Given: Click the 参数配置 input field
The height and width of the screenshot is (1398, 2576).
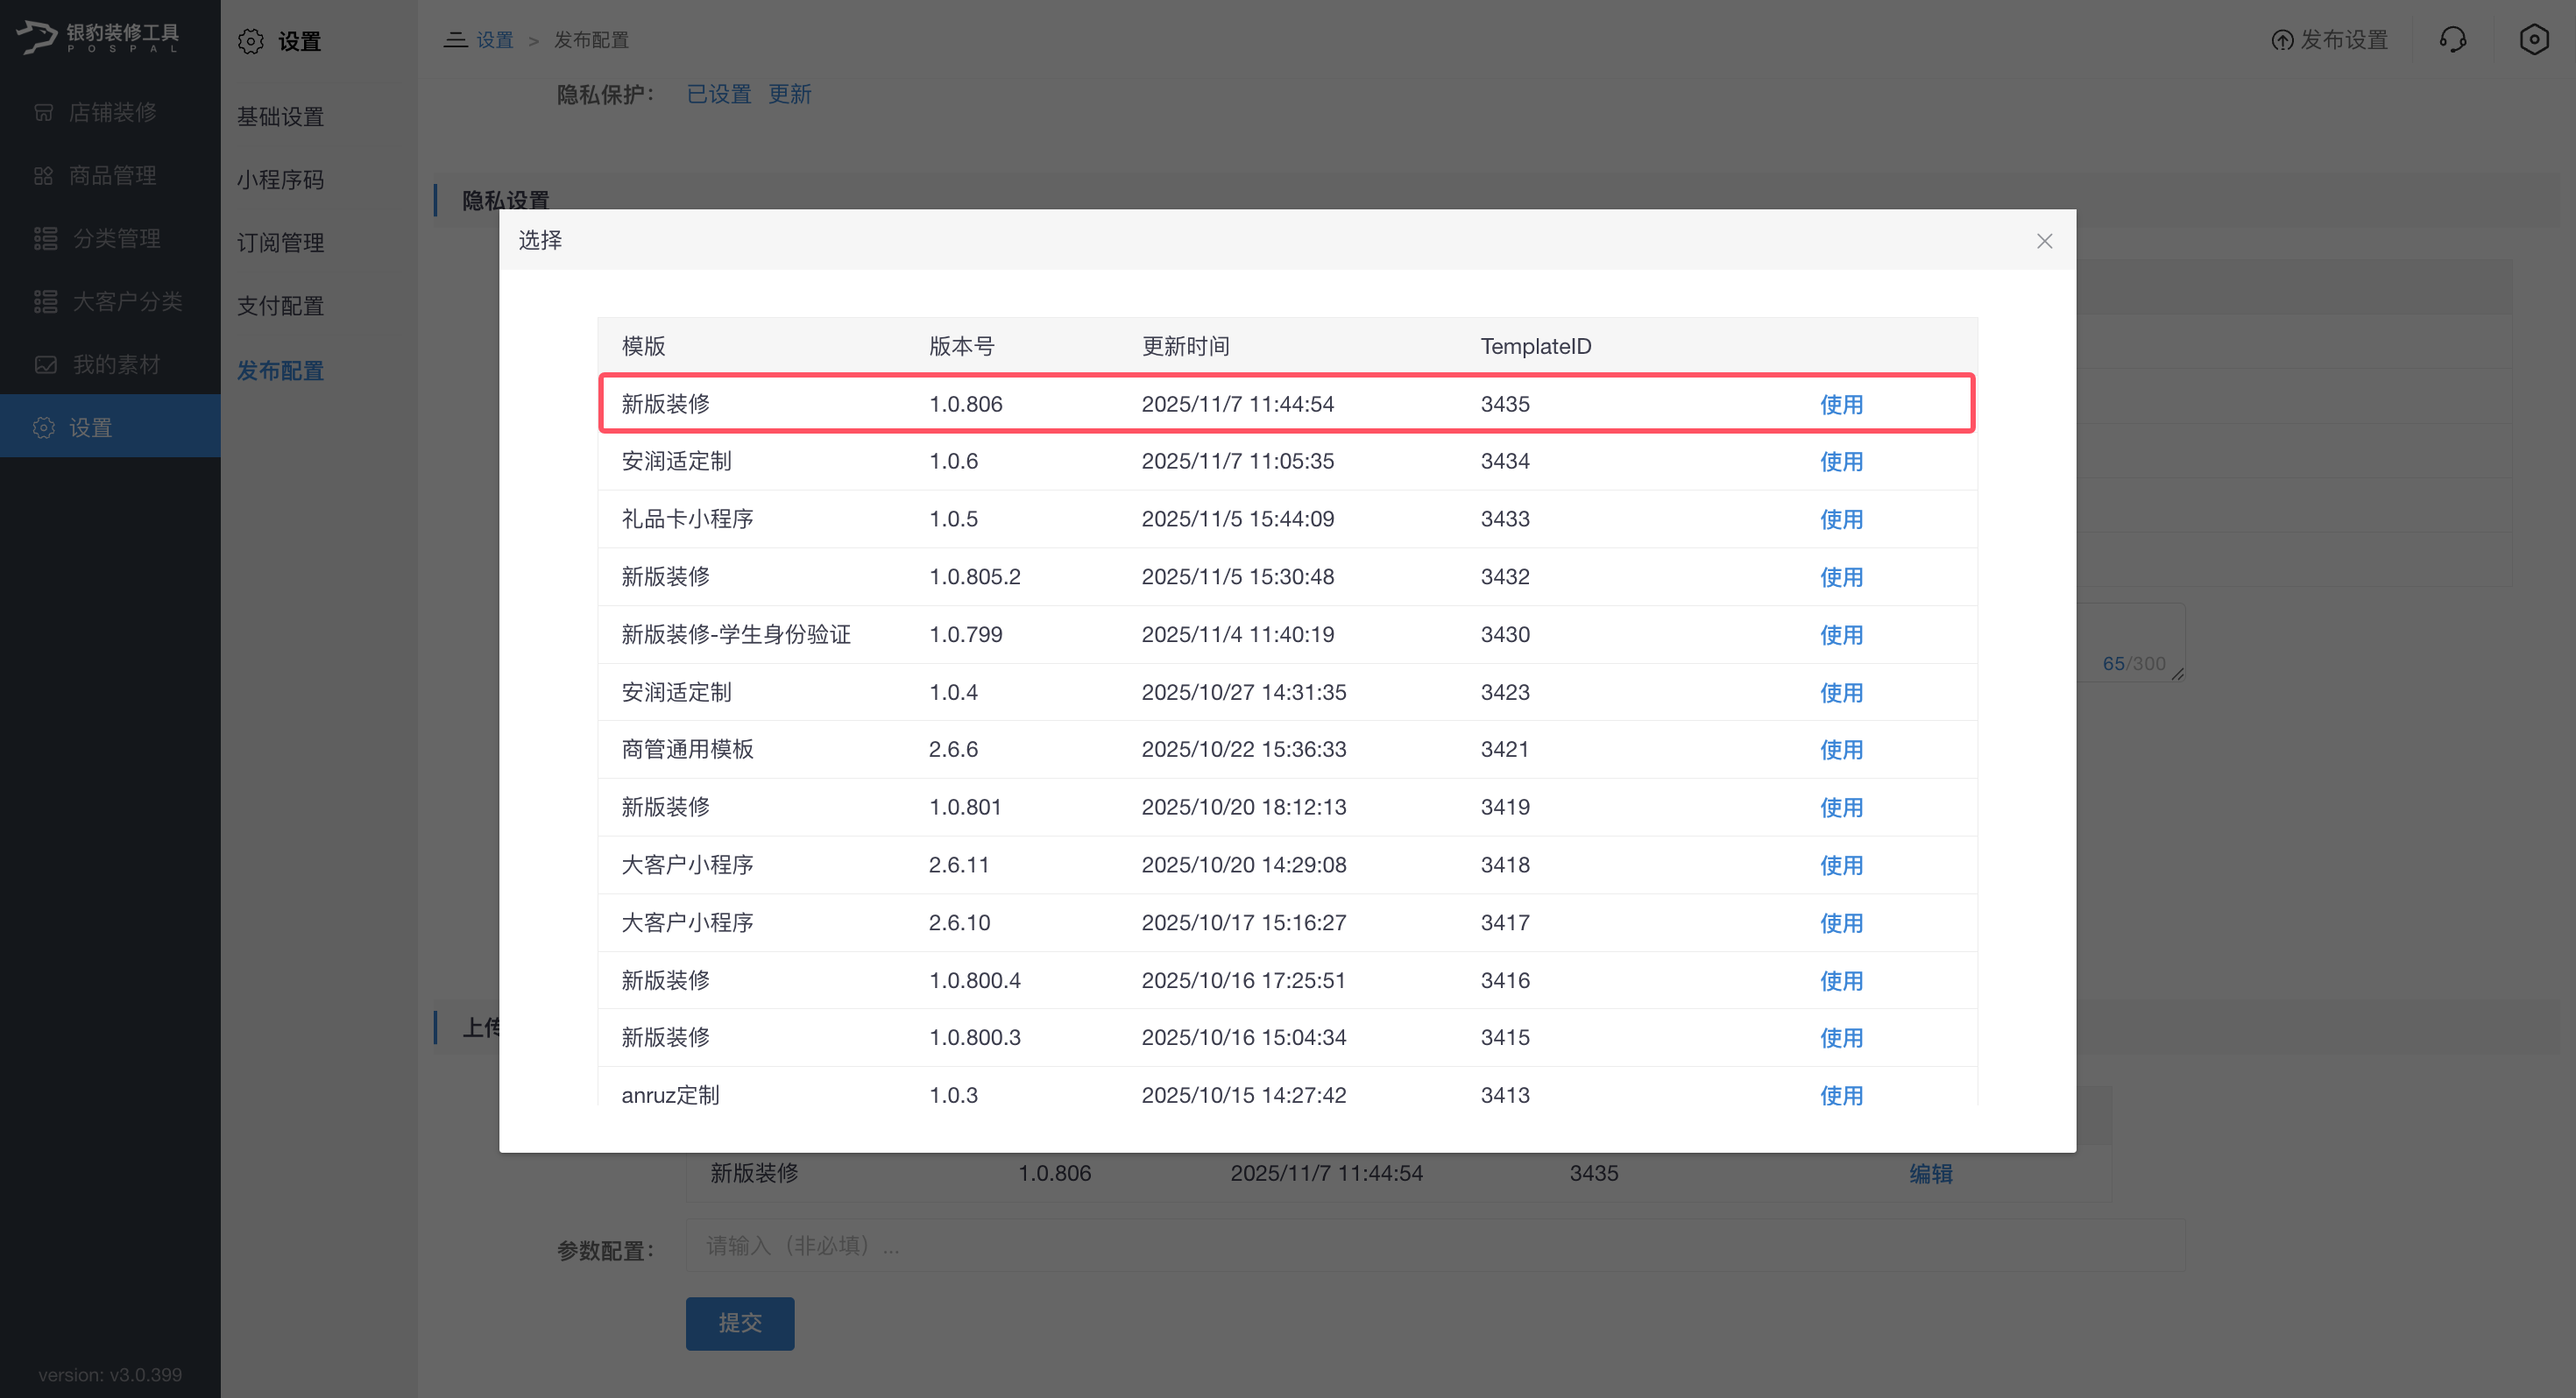Looking at the screenshot, I should click(x=1434, y=1245).
